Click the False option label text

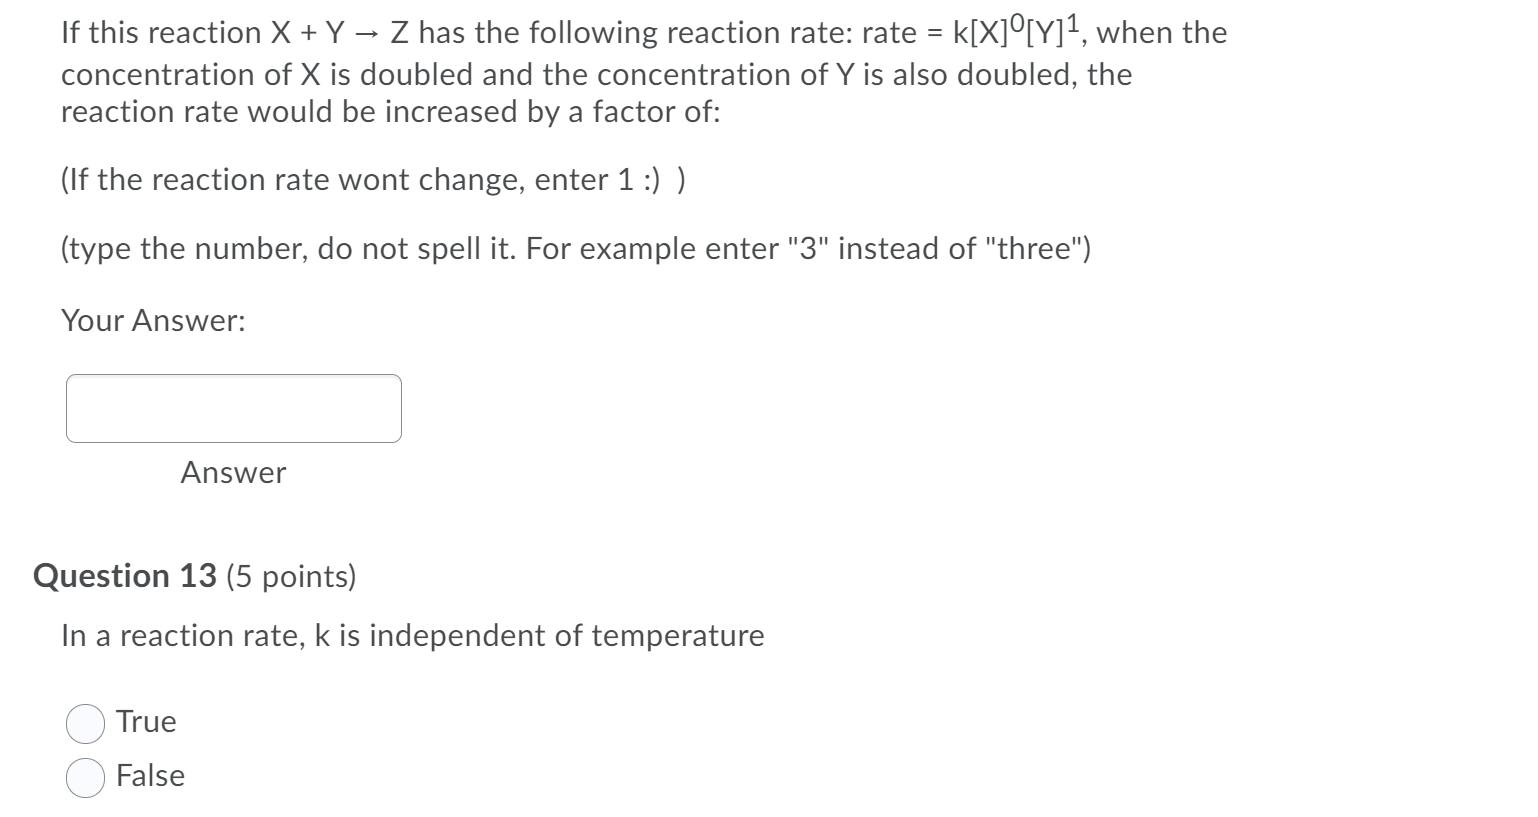[151, 775]
